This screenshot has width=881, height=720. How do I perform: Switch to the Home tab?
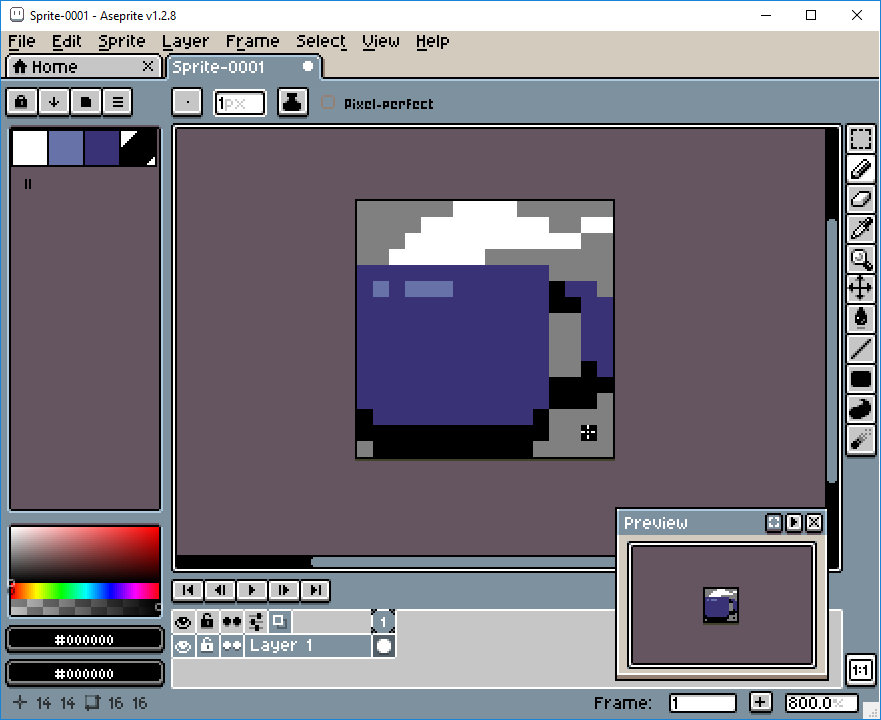(x=83, y=67)
